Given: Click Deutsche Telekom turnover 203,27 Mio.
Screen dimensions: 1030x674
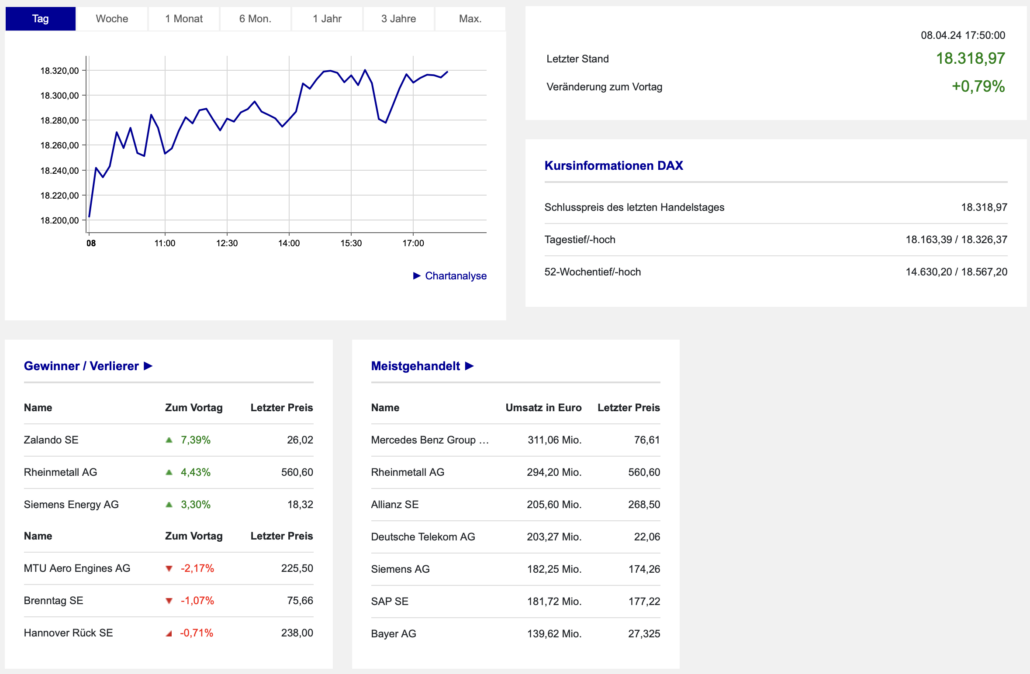Looking at the screenshot, I should click(554, 537).
